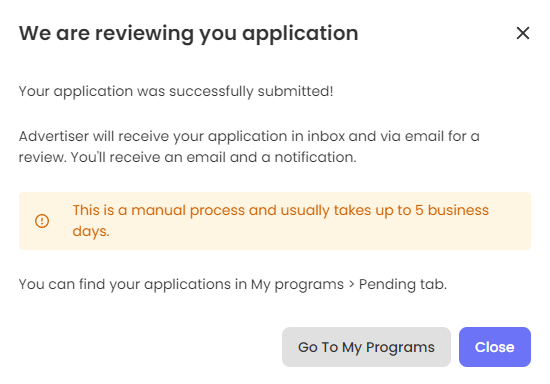Click the 'successfully submitted!' confirmation text
The height and width of the screenshot is (384, 550).
click(x=251, y=92)
